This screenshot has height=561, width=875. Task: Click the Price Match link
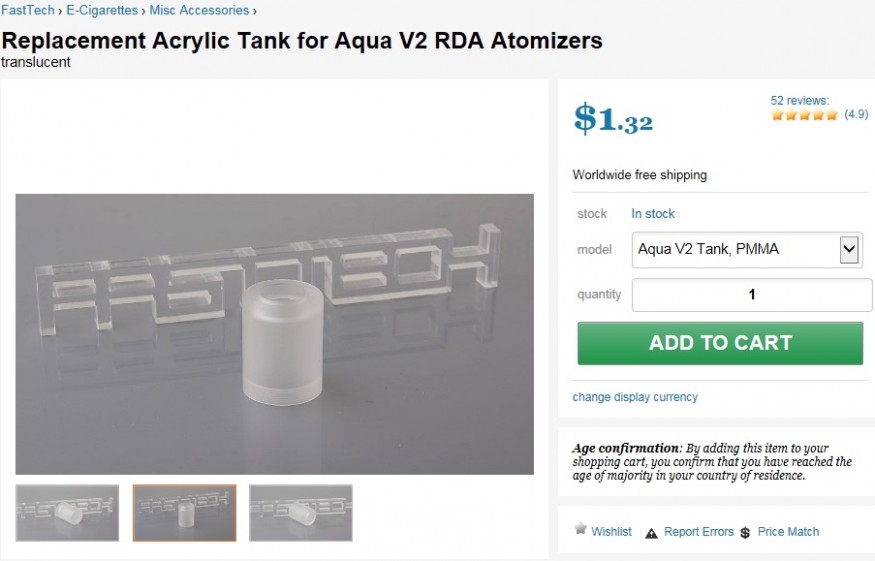coord(788,532)
